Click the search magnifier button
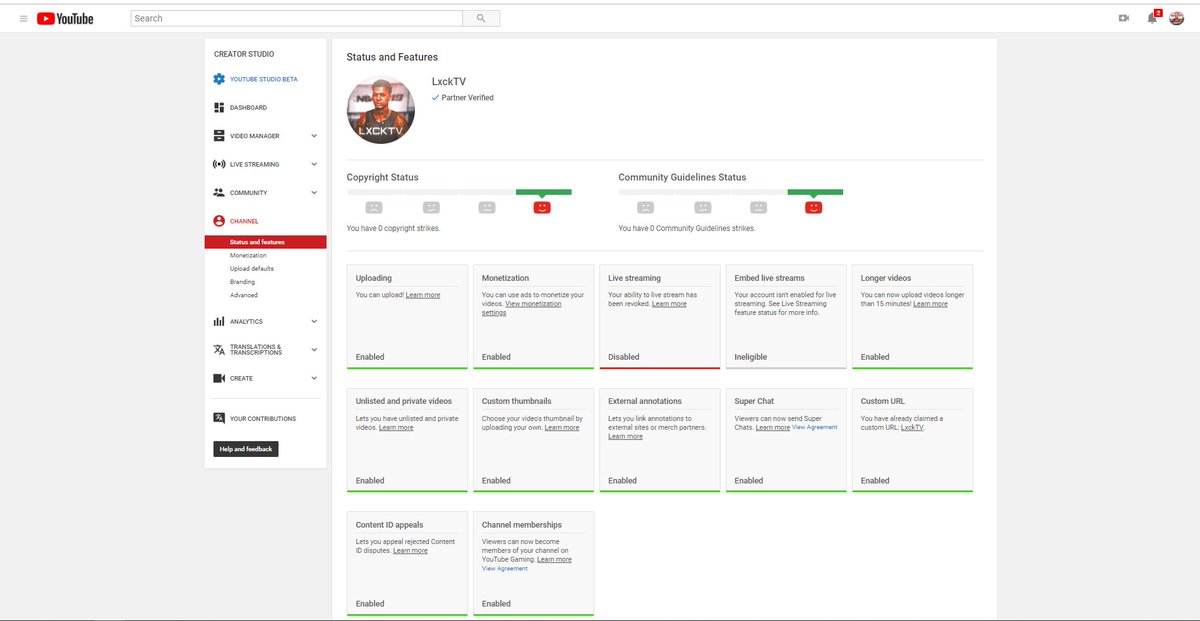This screenshot has width=1200, height=621. tap(481, 18)
